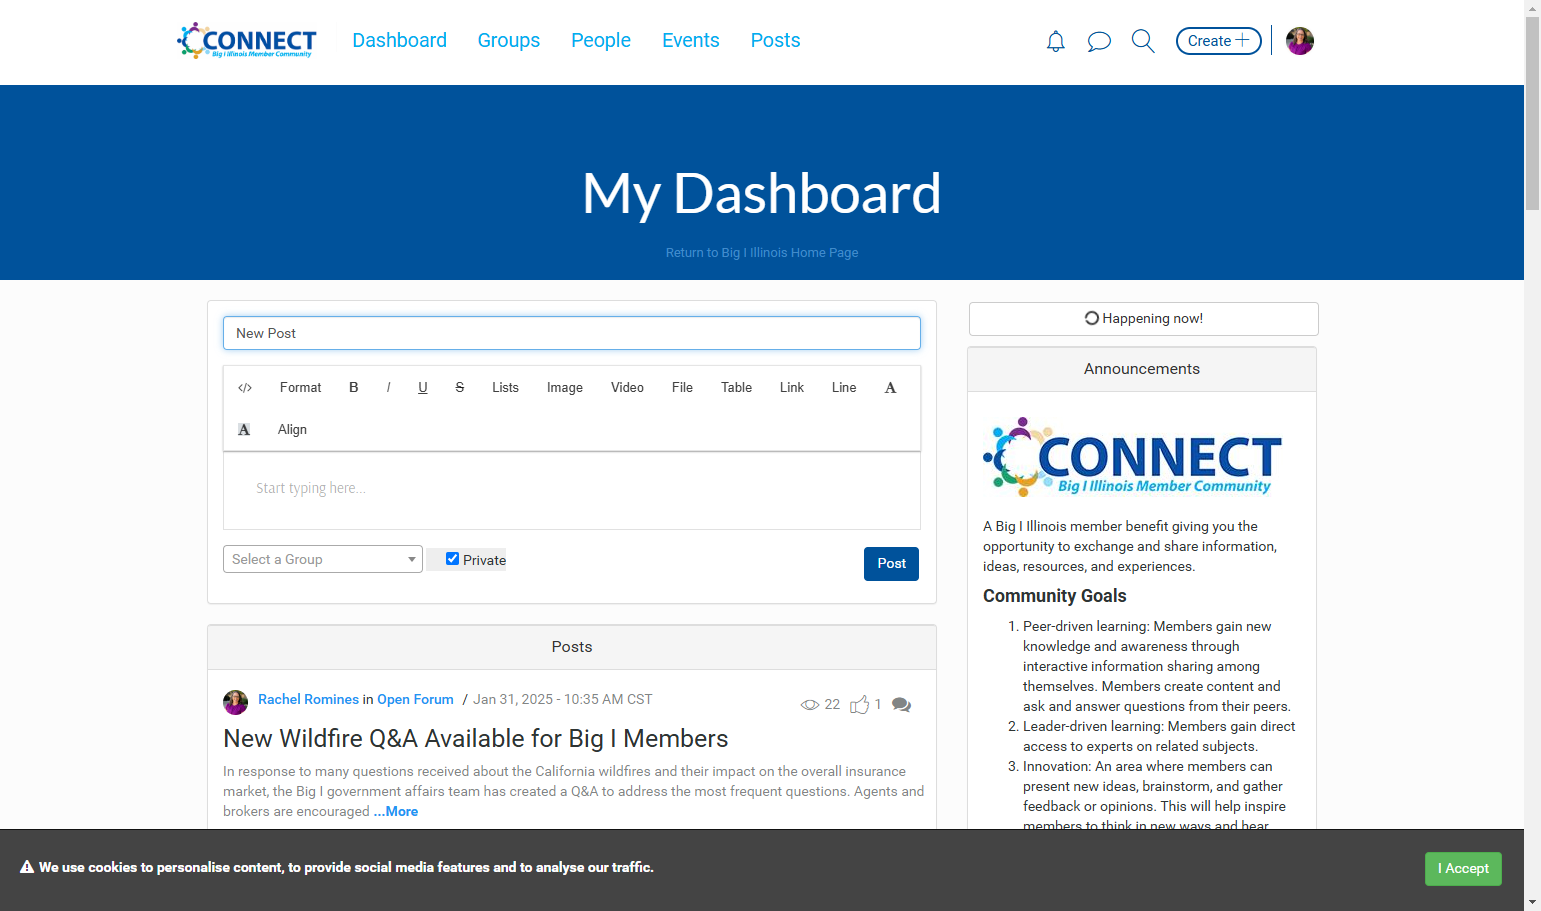Click the search magnifier icon
The height and width of the screenshot is (911, 1541).
point(1143,41)
